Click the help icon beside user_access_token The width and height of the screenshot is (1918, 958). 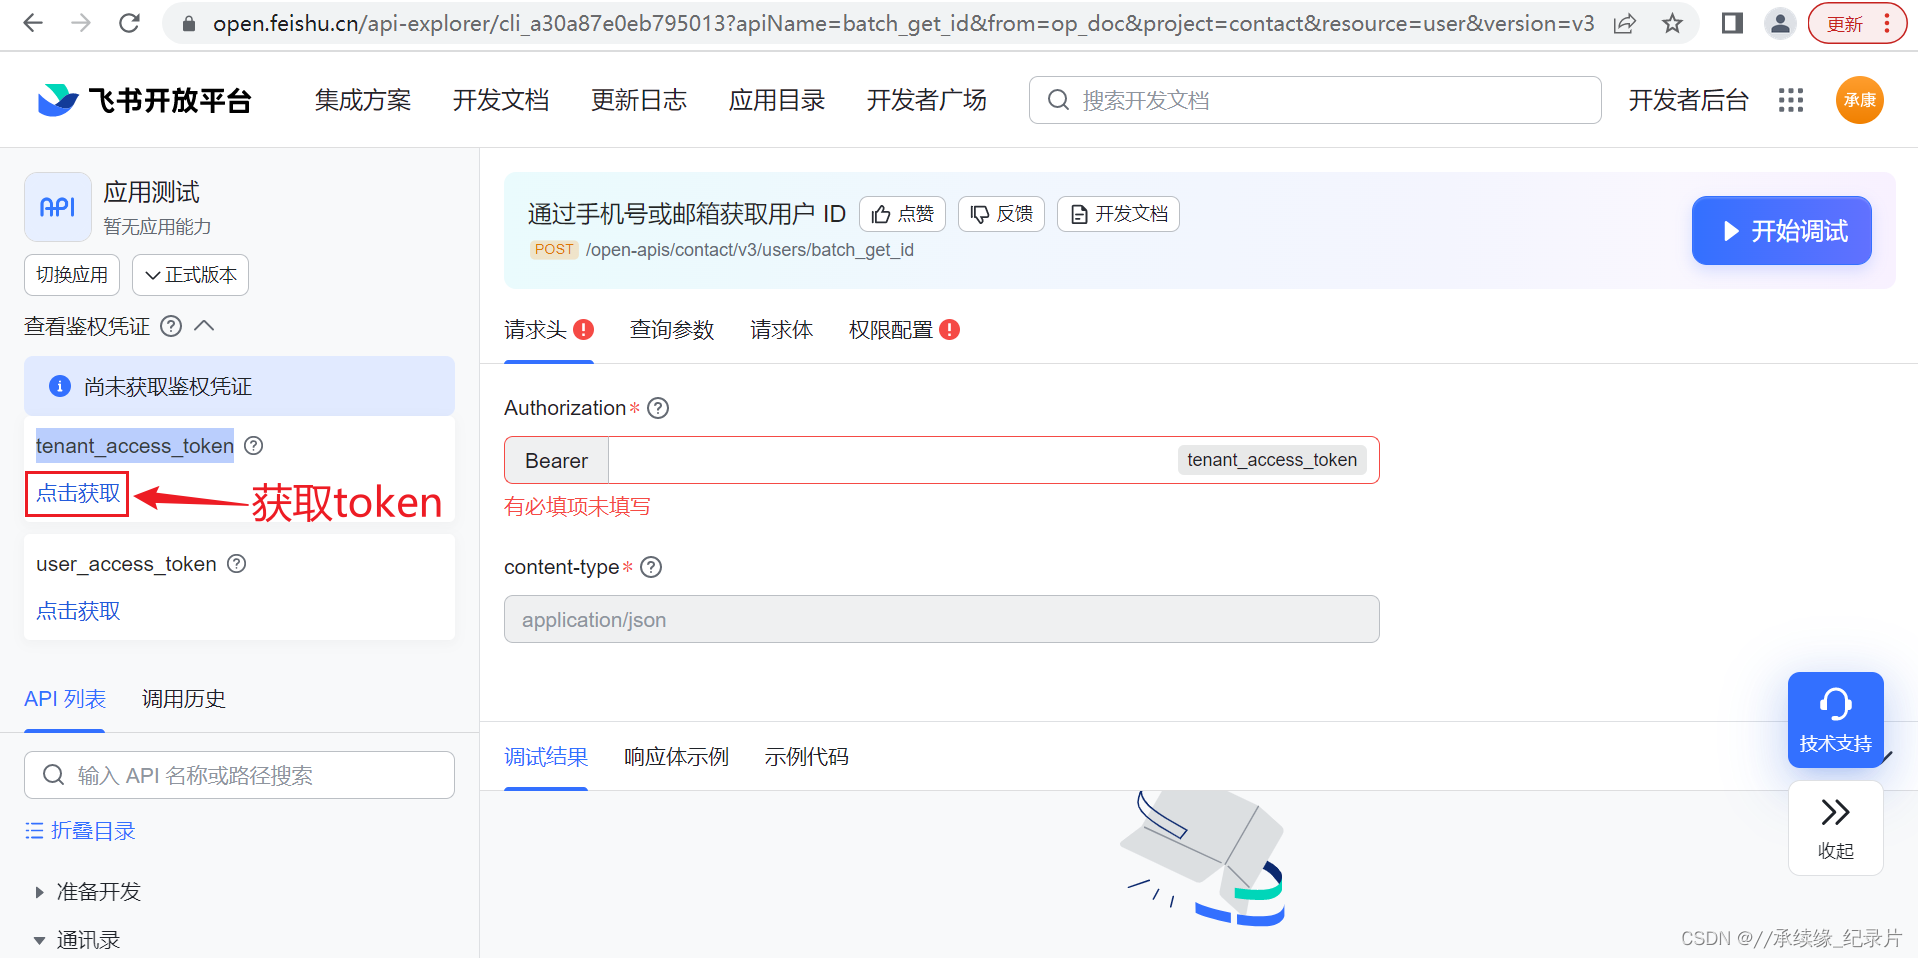(237, 564)
